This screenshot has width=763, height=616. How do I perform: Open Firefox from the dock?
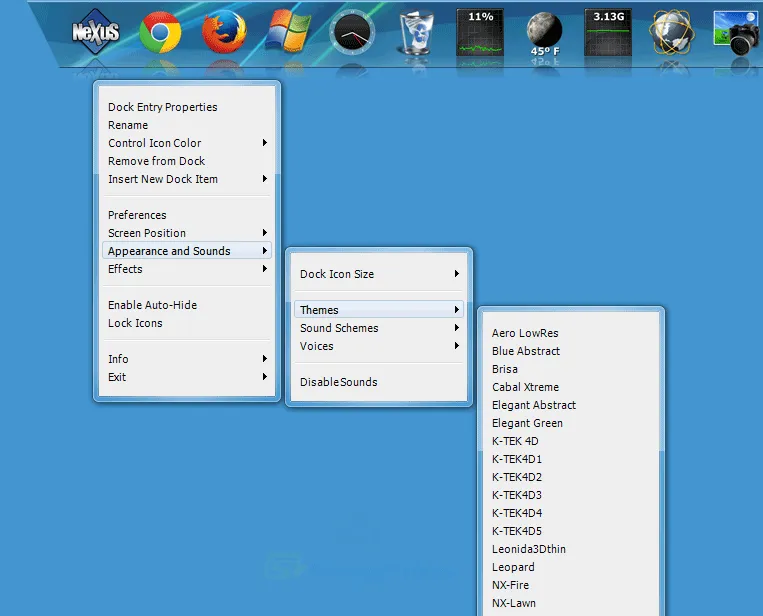224,32
